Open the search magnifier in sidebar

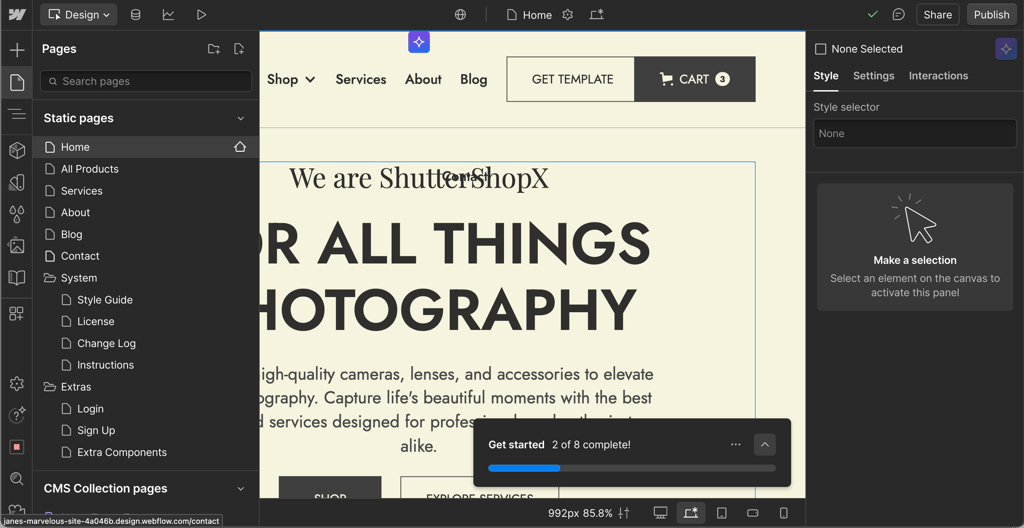click(x=17, y=479)
